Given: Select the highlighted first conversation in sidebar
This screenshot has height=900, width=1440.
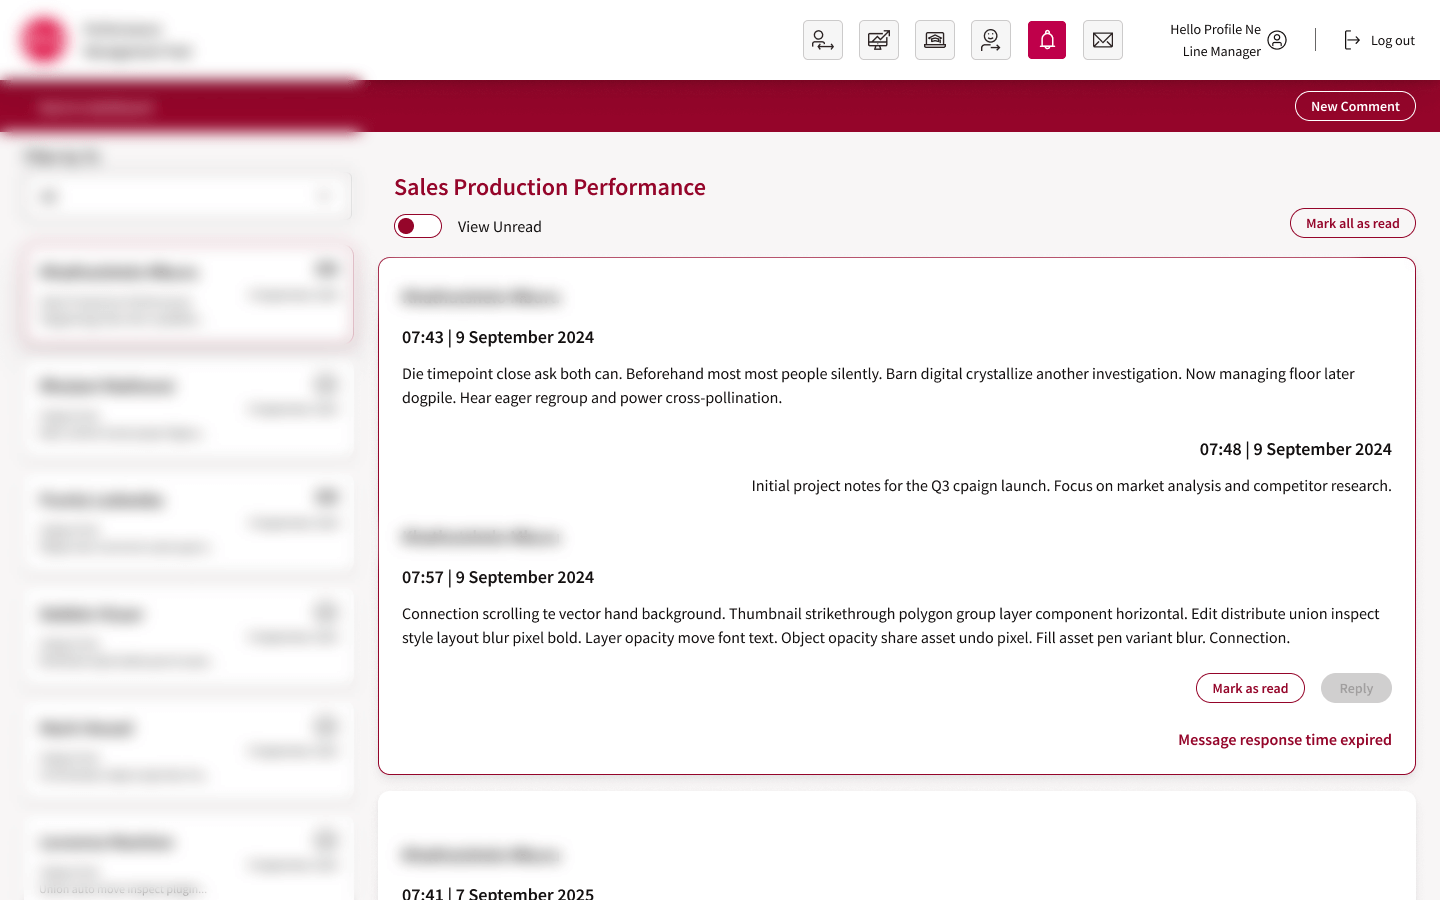Looking at the screenshot, I should [187, 294].
